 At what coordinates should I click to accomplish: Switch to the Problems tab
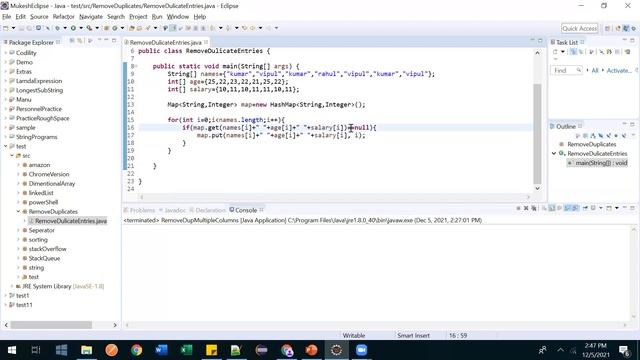click(x=140, y=210)
